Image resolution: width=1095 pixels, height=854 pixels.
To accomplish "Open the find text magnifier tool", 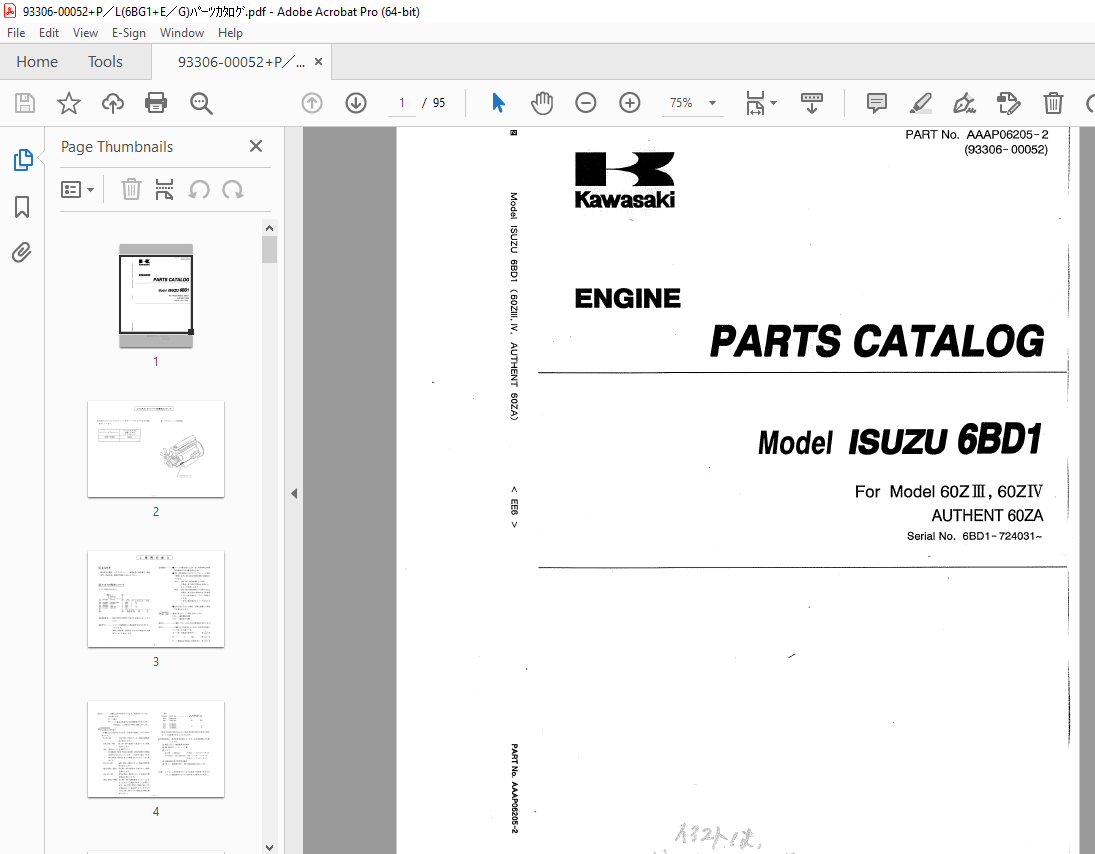I will (201, 103).
